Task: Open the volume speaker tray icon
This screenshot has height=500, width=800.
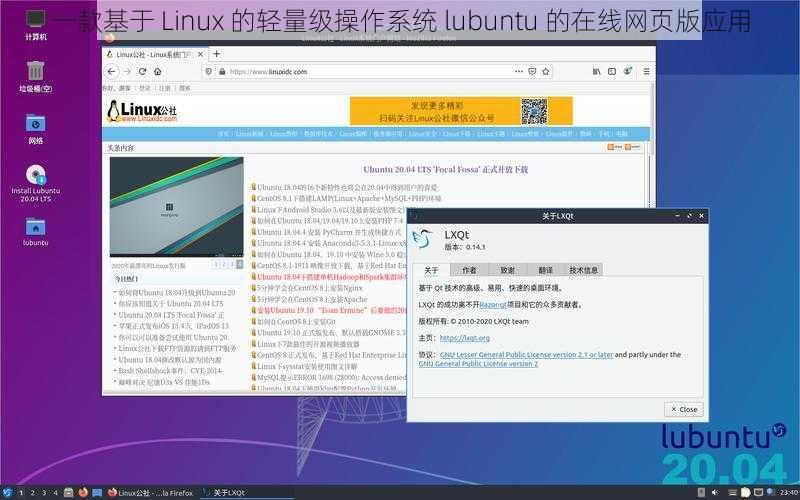Action: 715,492
